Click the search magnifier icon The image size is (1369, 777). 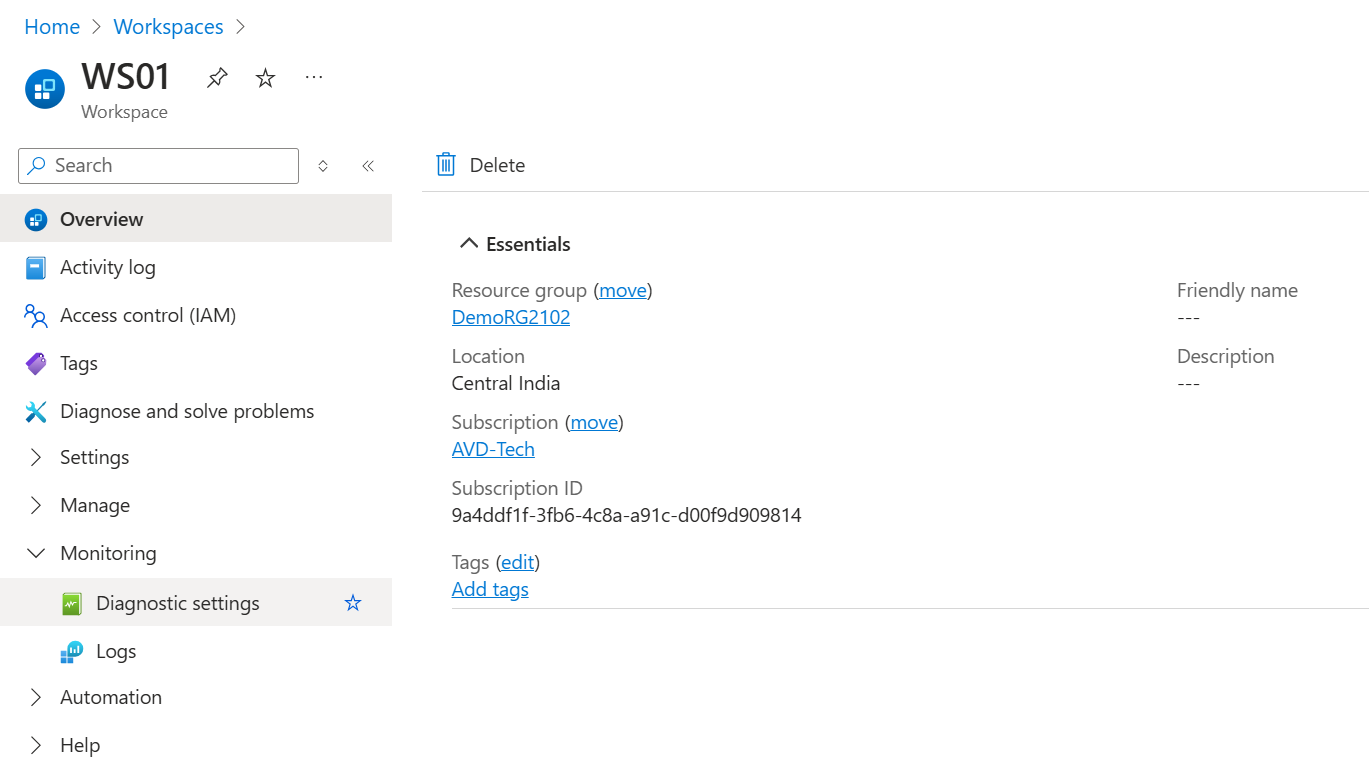pos(37,166)
